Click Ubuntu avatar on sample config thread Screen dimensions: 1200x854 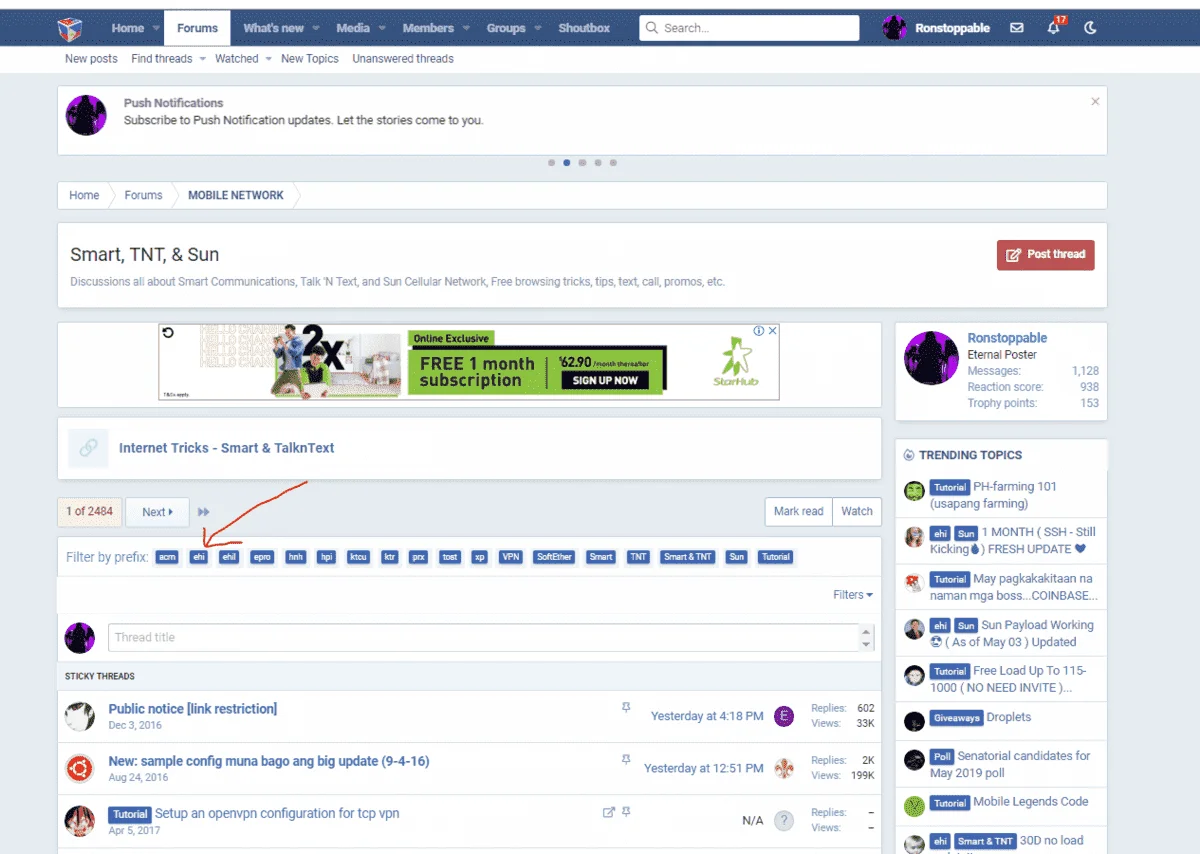click(x=80, y=768)
